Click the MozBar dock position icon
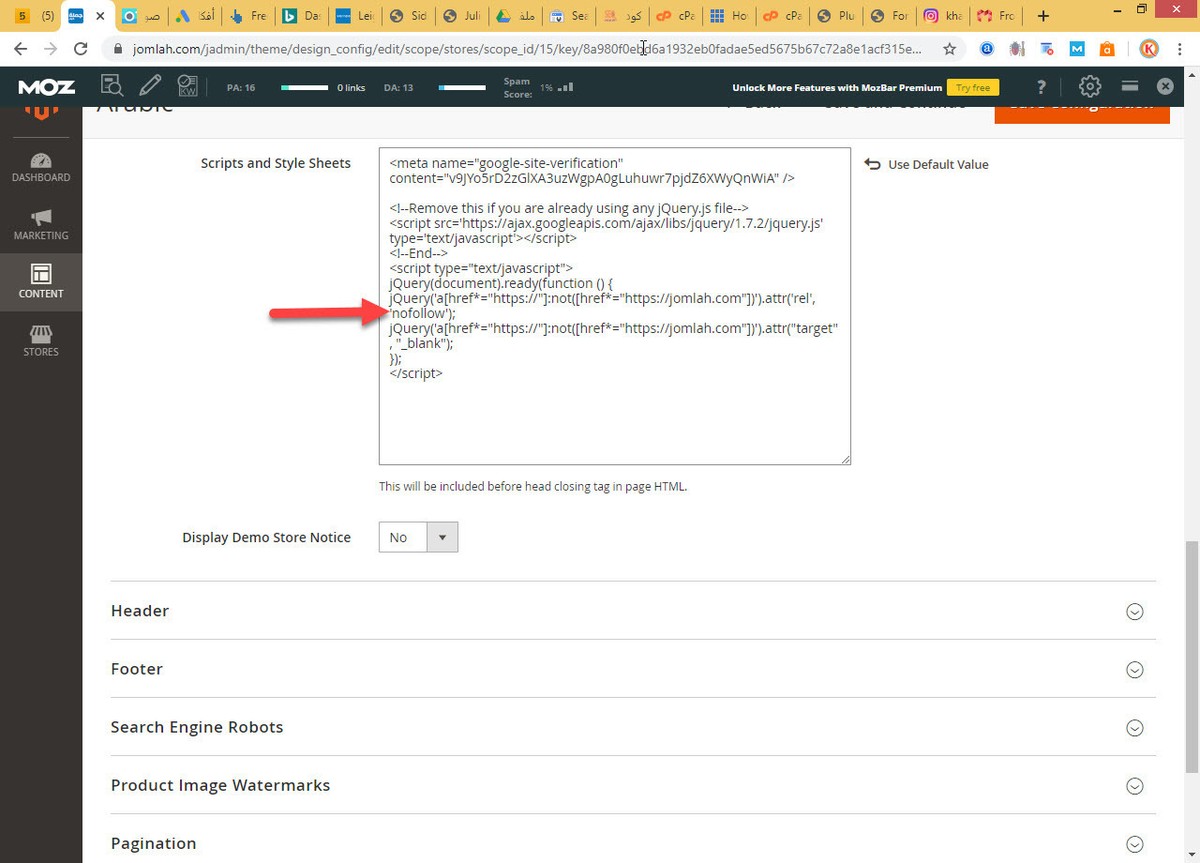The height and width of the screenshot is (863, 1200). click(x=1129, y=86)
